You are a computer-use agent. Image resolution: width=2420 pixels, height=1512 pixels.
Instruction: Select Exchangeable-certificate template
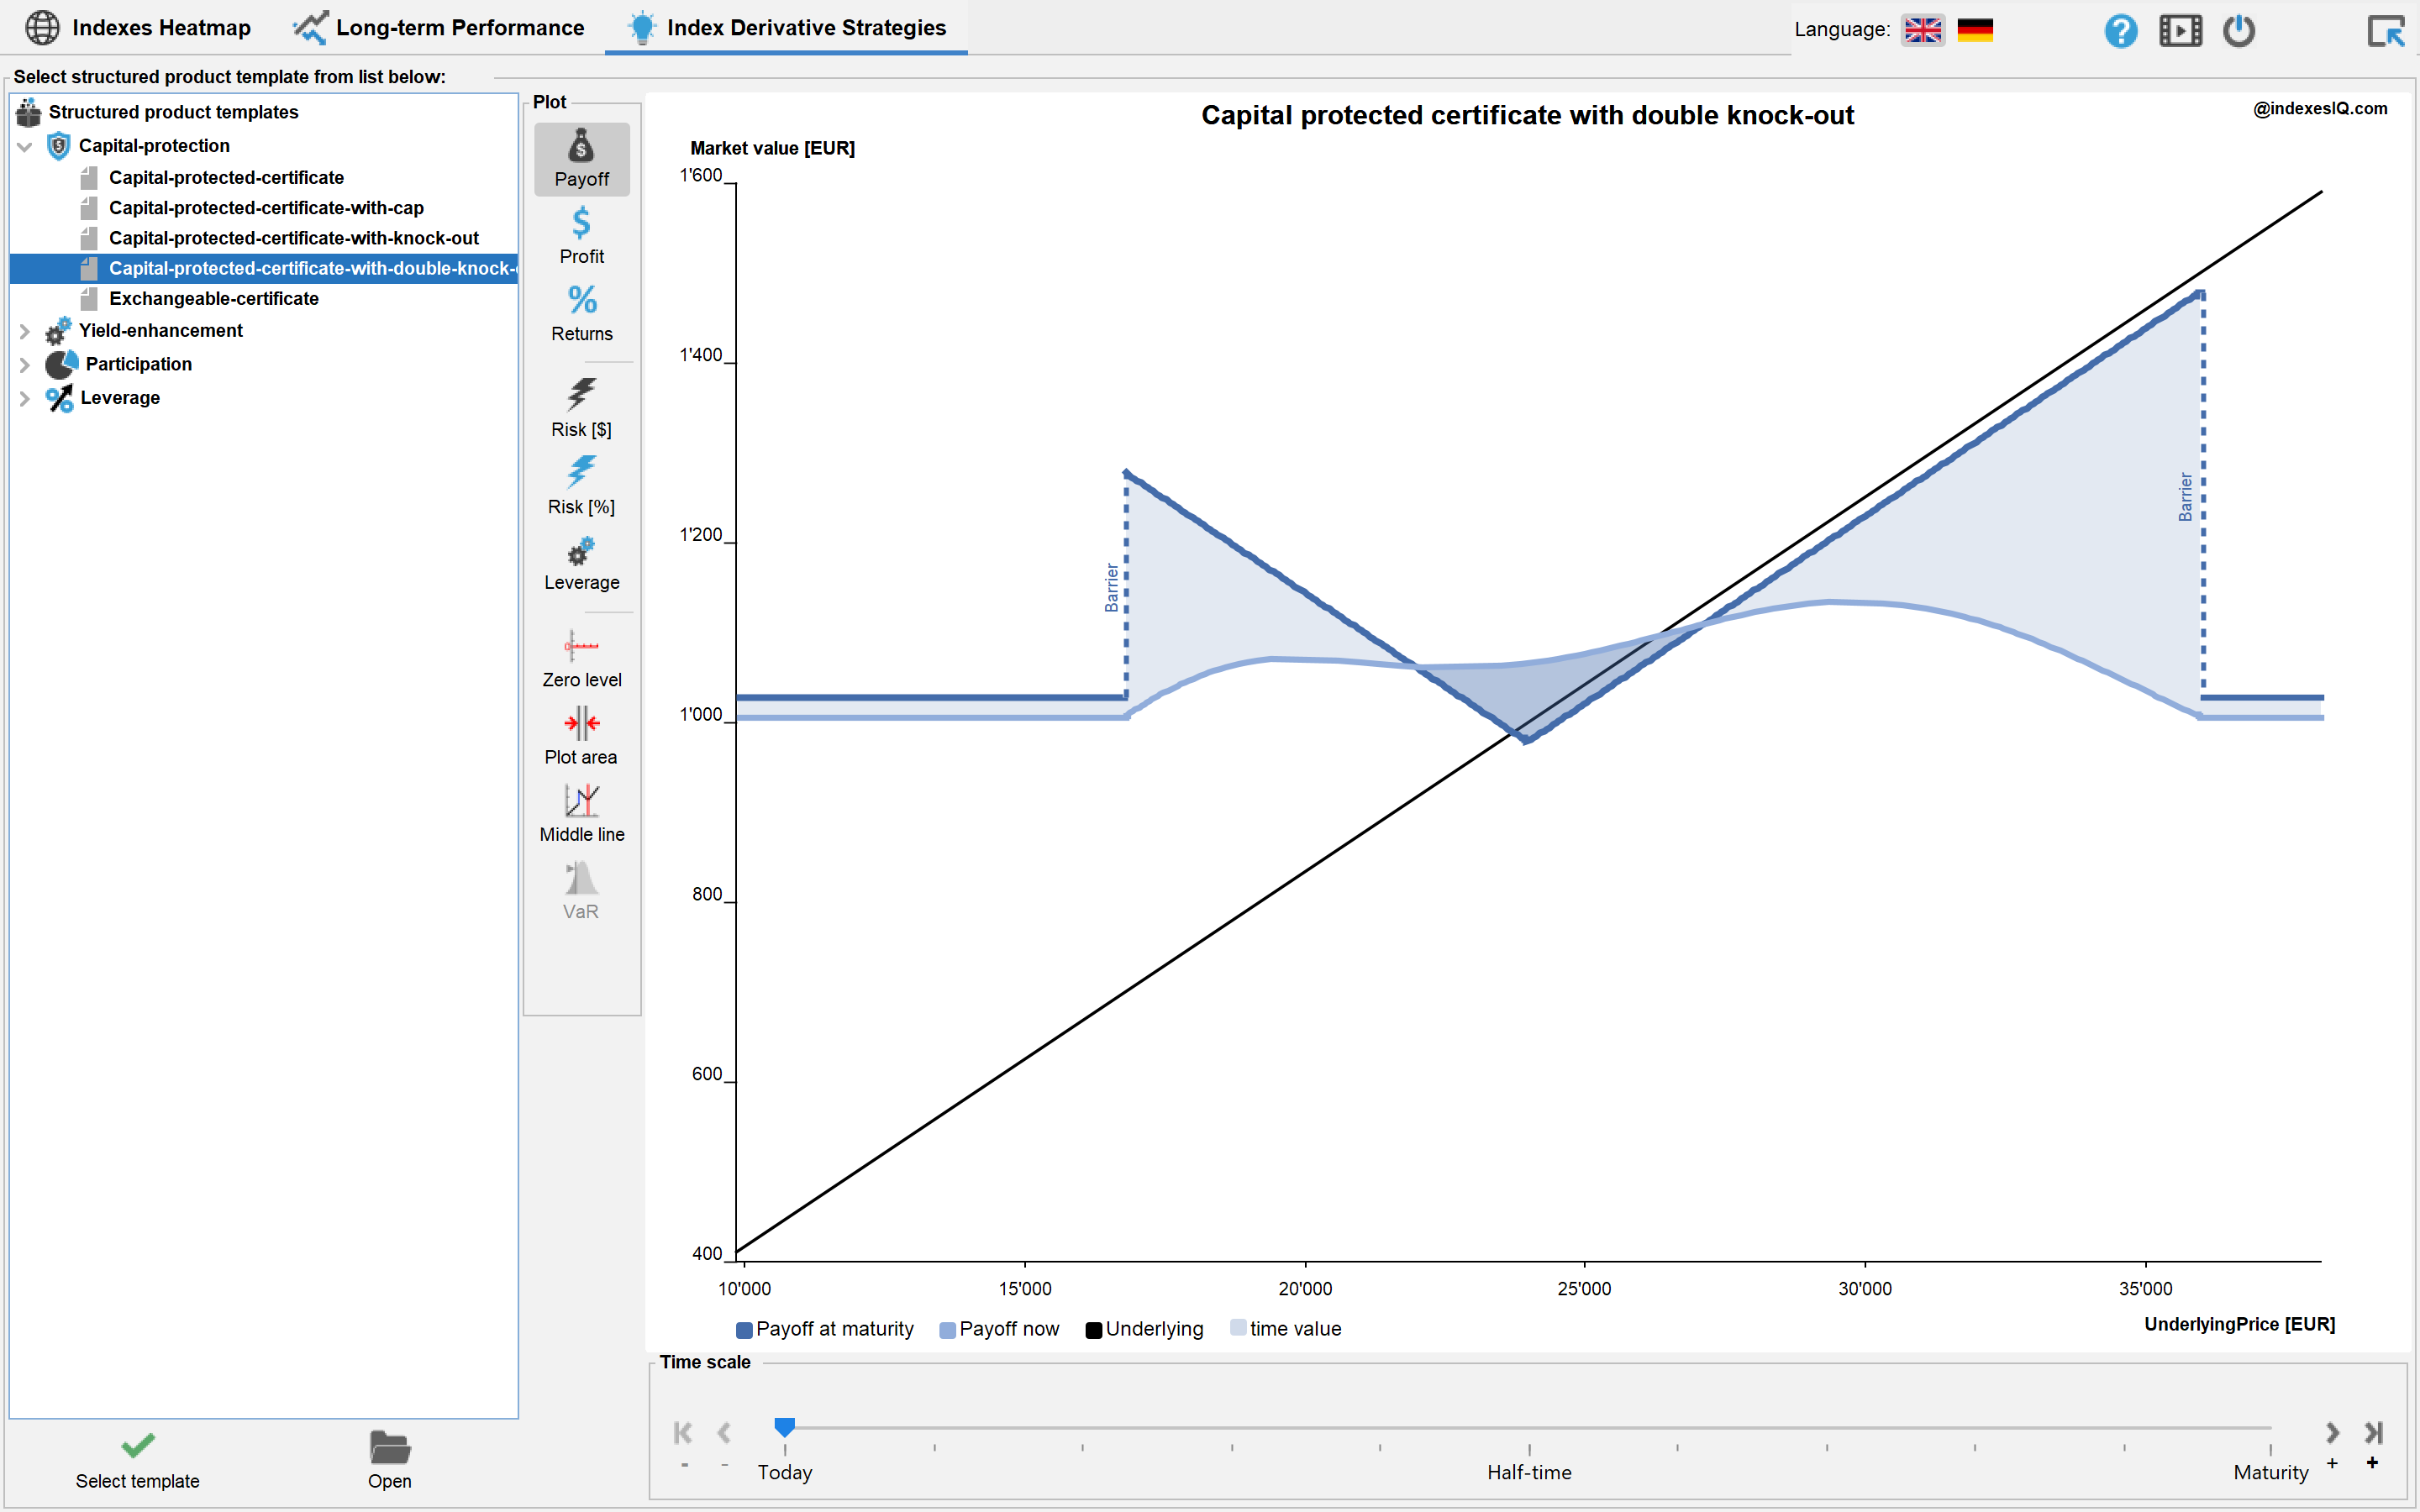pyautogui.click(x=213, y=299)
